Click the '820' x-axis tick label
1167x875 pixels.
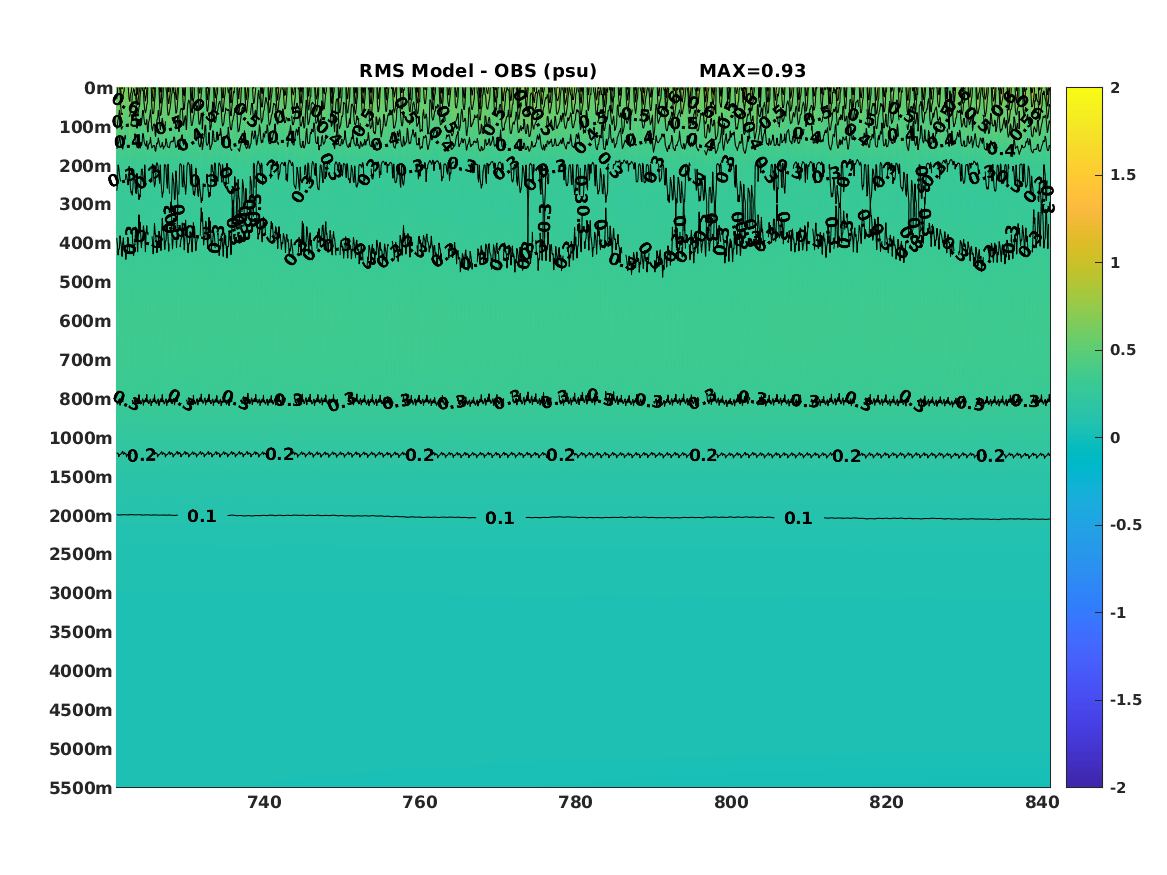pyautogui.click(x=886, y=803)
